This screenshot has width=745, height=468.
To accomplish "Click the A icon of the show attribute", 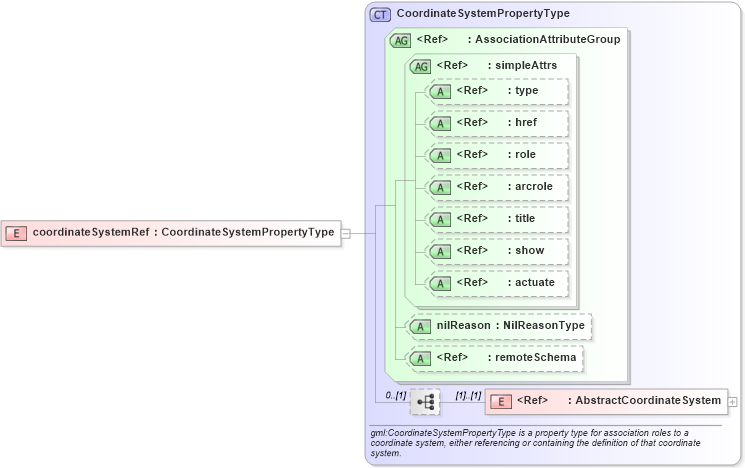I will (439, 252).
